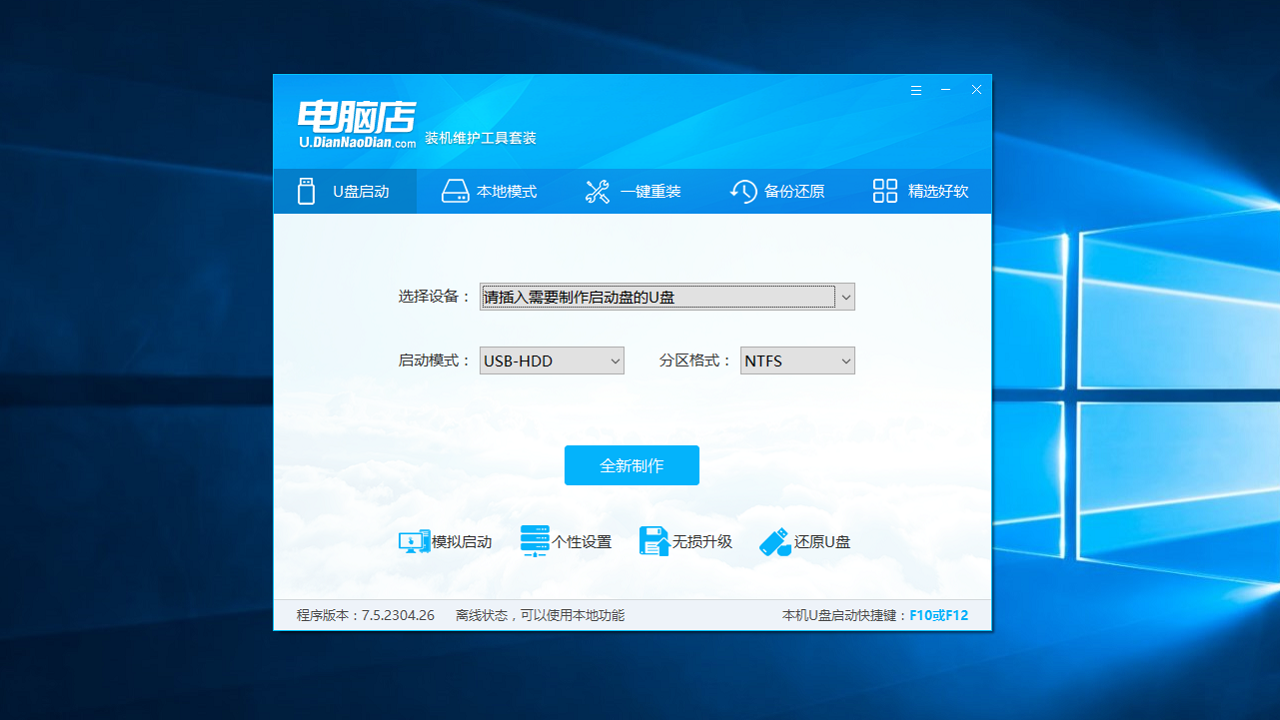Open the hamburger menu in title bar
Screen dimensions: 1280x720
915,89
